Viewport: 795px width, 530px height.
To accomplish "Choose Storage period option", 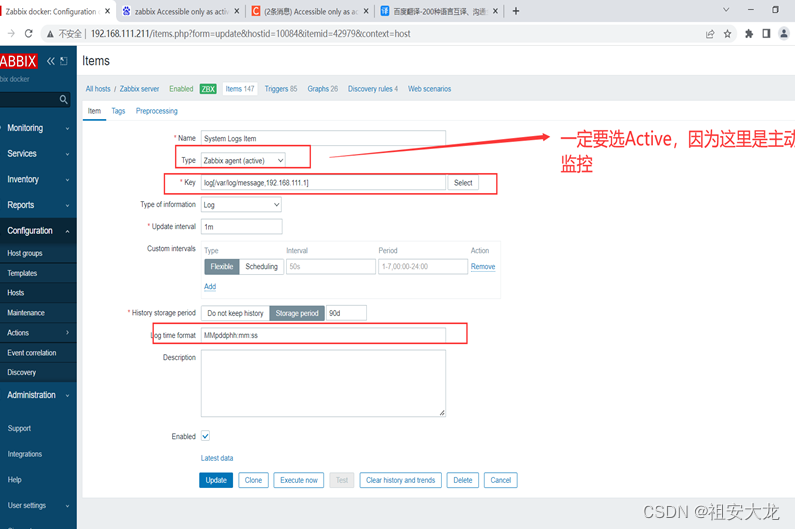I will (x=297, y=313).
